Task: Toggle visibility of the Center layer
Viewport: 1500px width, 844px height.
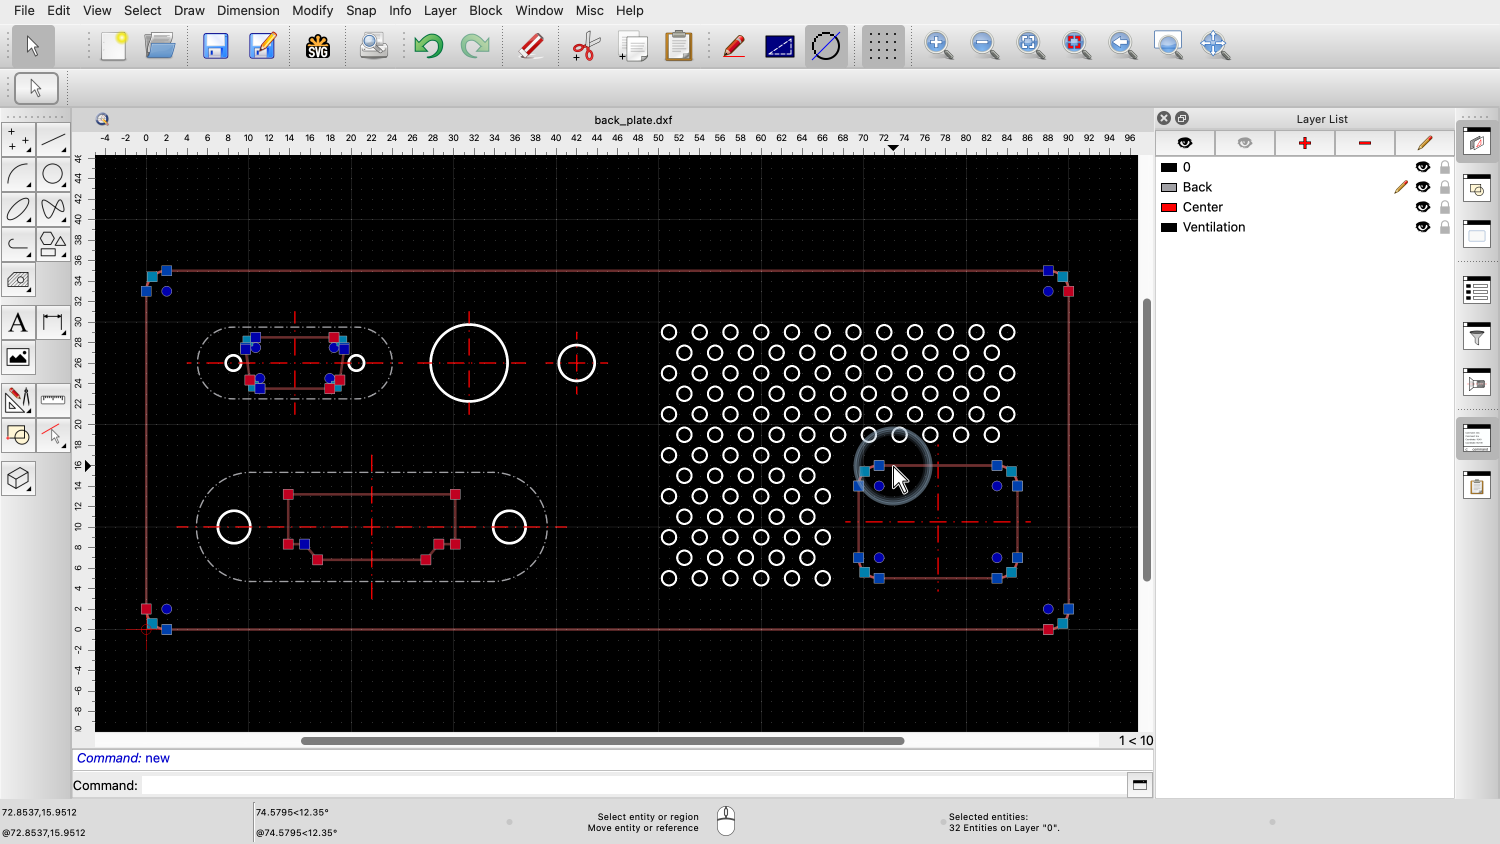Action: [x=1422, y=207]
